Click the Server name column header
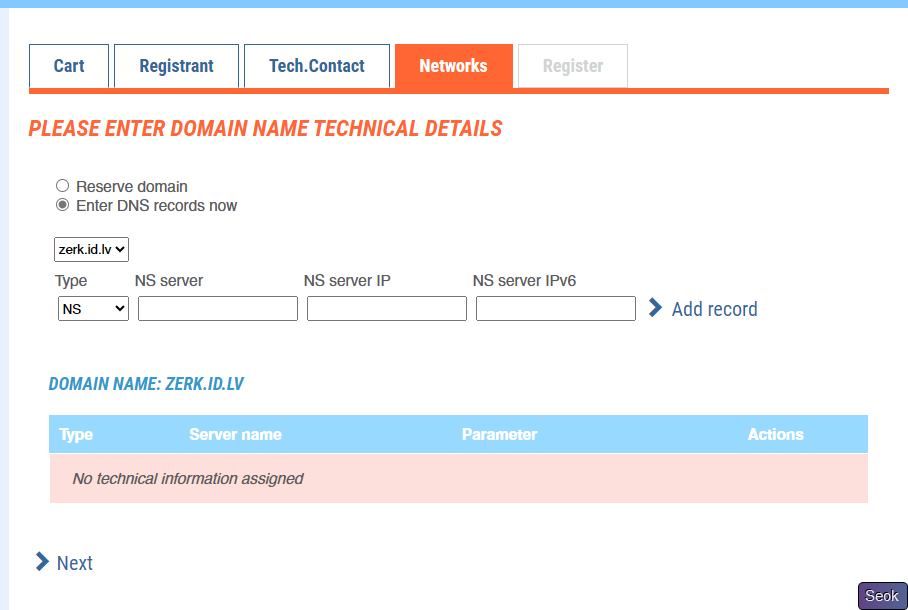The image size is (908, 610). pos(235,434)
